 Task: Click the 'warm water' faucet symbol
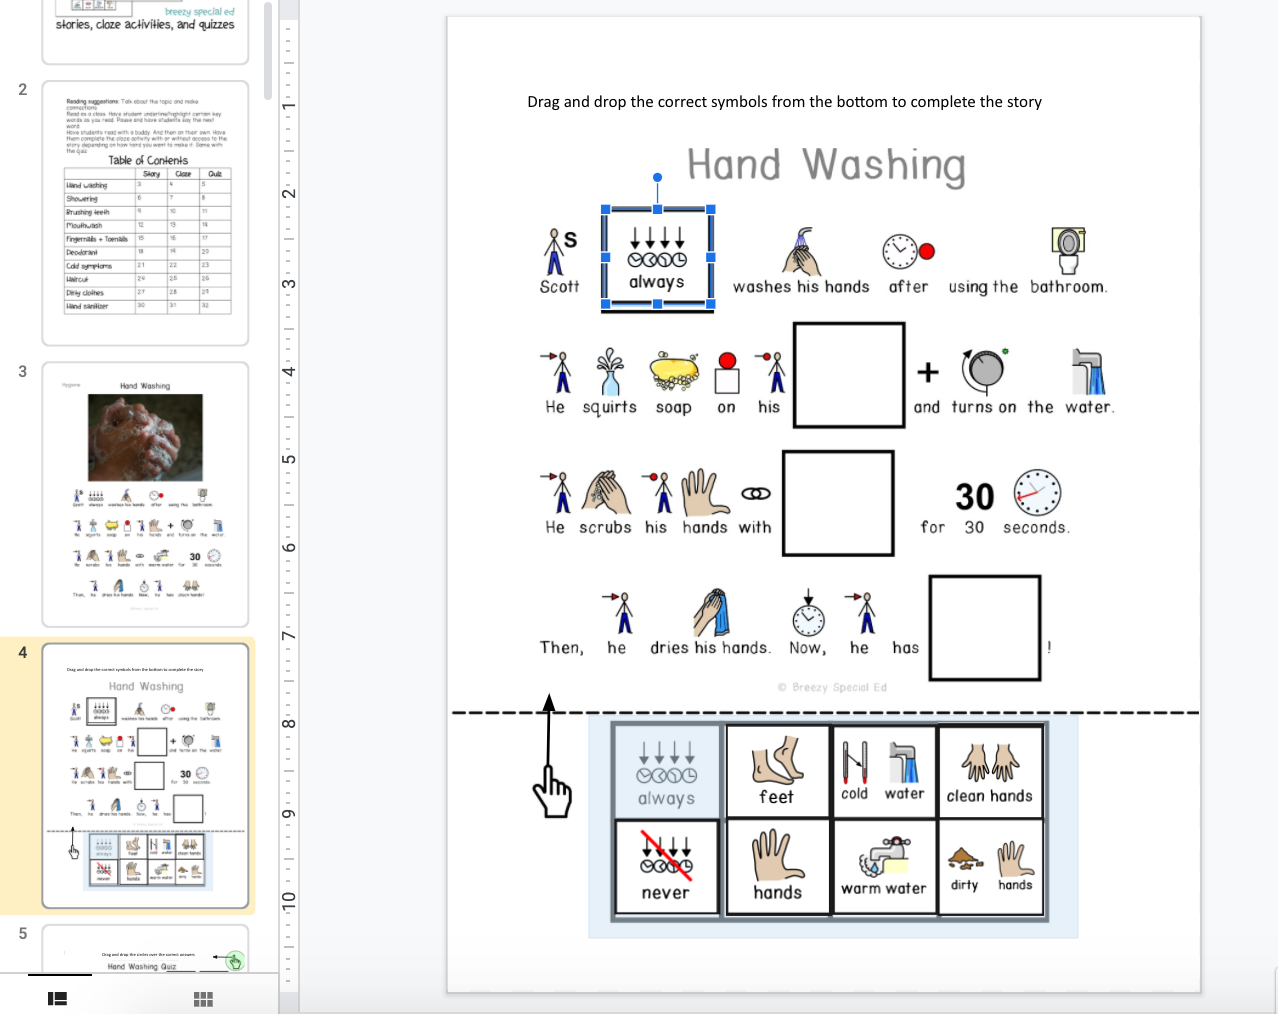point(884,866)
